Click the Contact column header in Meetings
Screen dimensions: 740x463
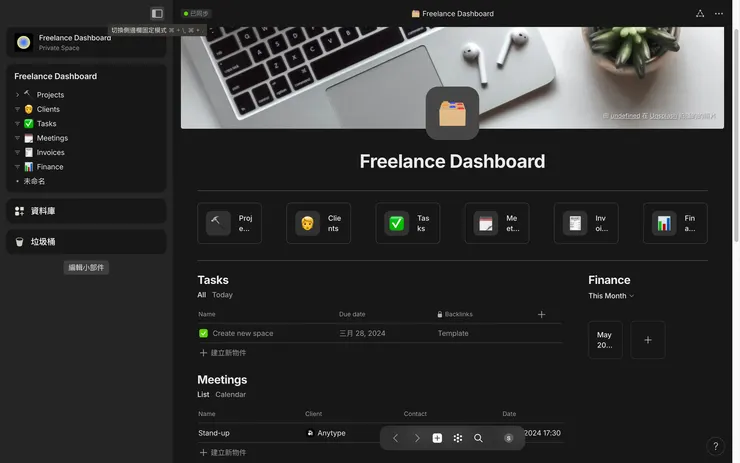click(415, 414)
